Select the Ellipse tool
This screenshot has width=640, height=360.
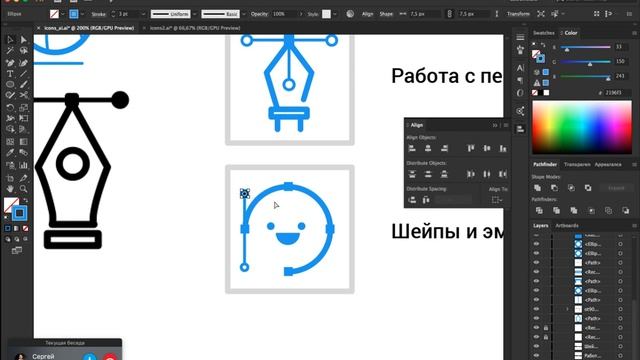point(10,84)
